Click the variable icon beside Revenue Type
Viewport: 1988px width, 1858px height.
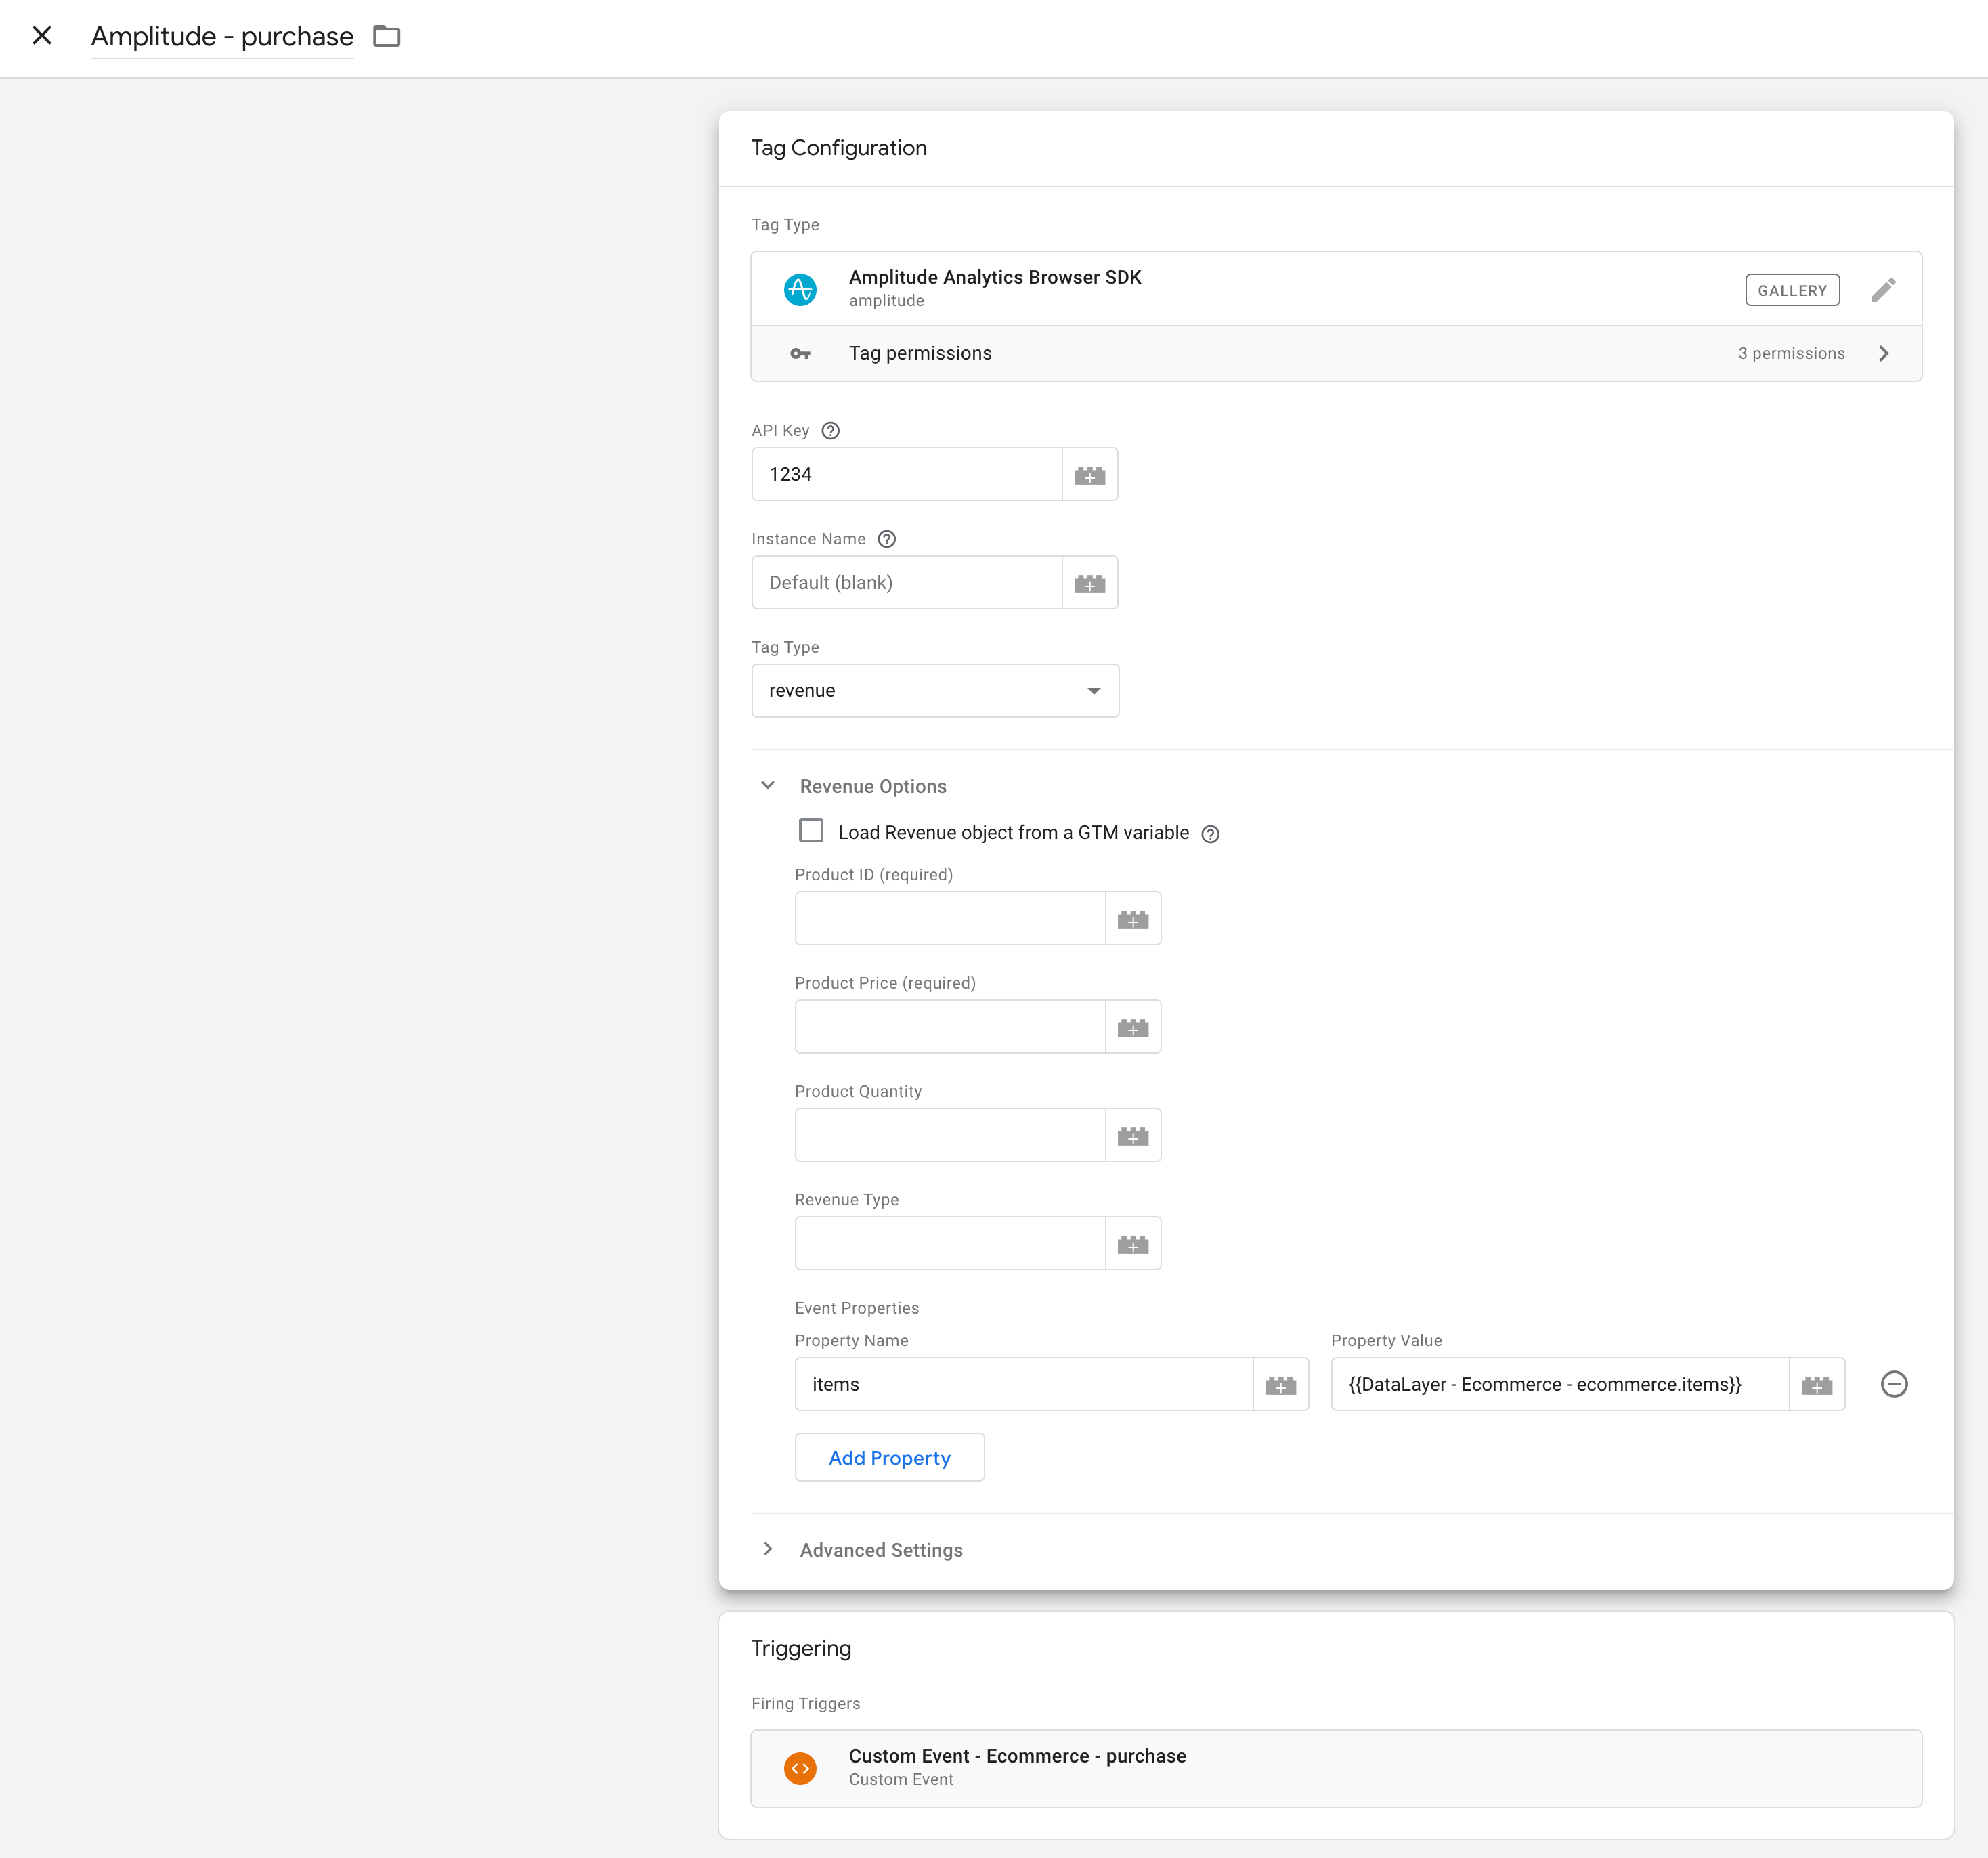tap(1132, 1244)
